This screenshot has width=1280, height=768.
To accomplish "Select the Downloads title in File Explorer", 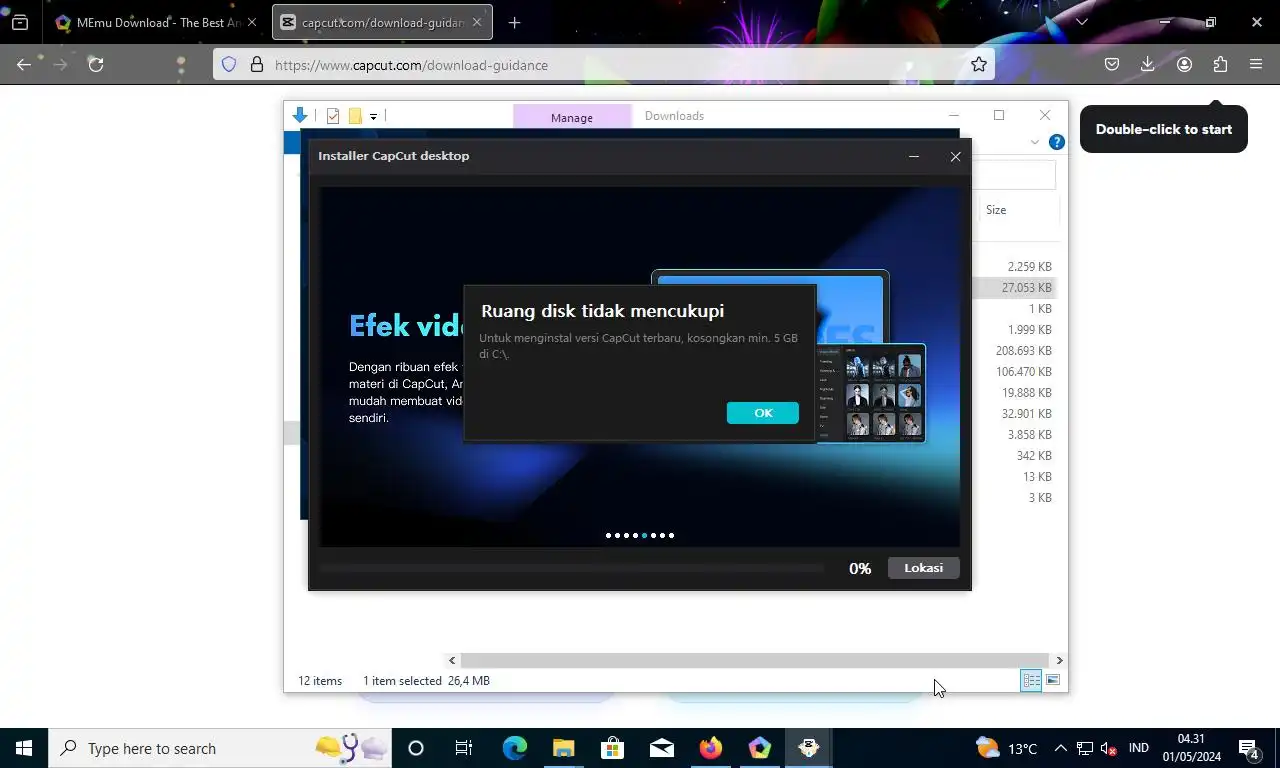I will click(674, 116).
